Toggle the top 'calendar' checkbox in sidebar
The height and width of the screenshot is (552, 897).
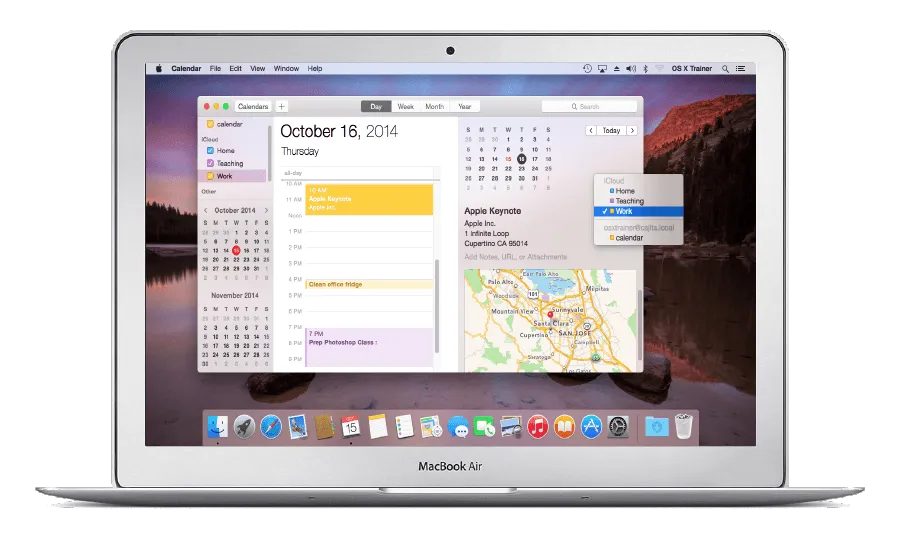coord(210,124)
